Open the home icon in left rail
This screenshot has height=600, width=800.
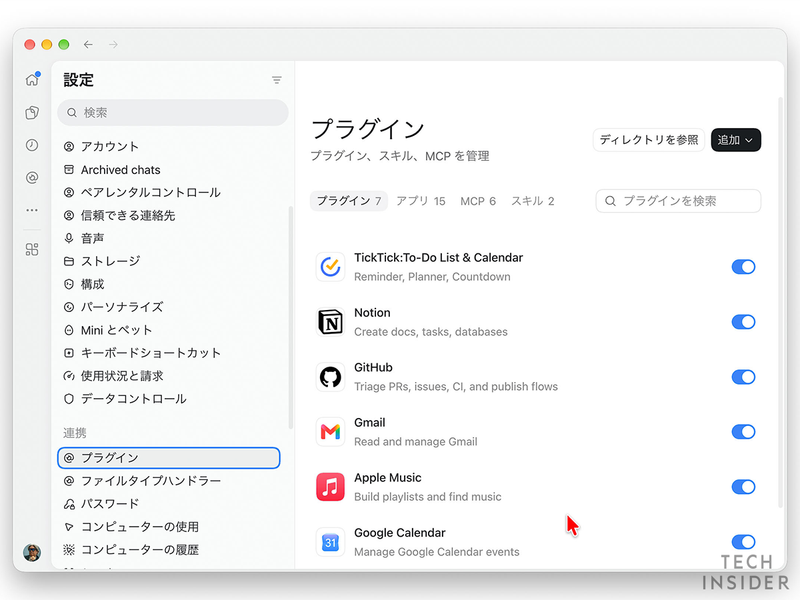click(33, 79)
